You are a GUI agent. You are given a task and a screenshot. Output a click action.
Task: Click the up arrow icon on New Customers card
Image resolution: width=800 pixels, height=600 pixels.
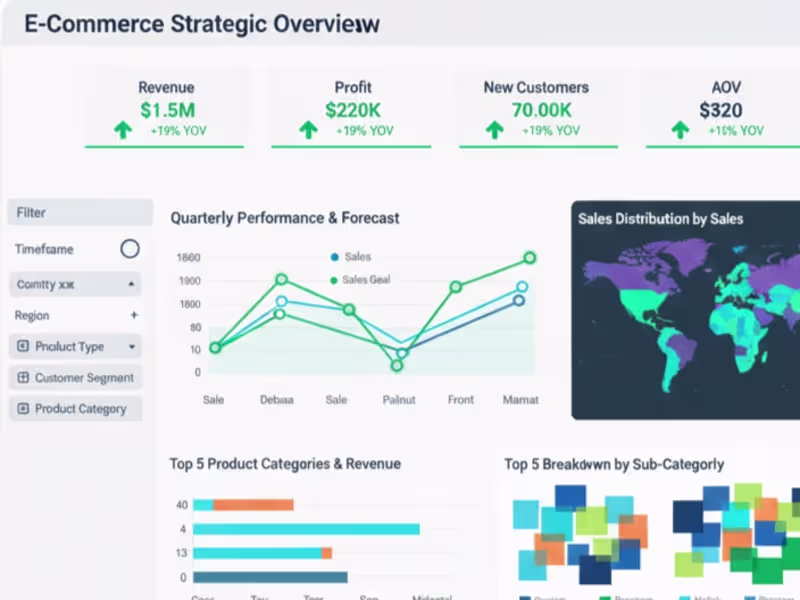point(493,128)
